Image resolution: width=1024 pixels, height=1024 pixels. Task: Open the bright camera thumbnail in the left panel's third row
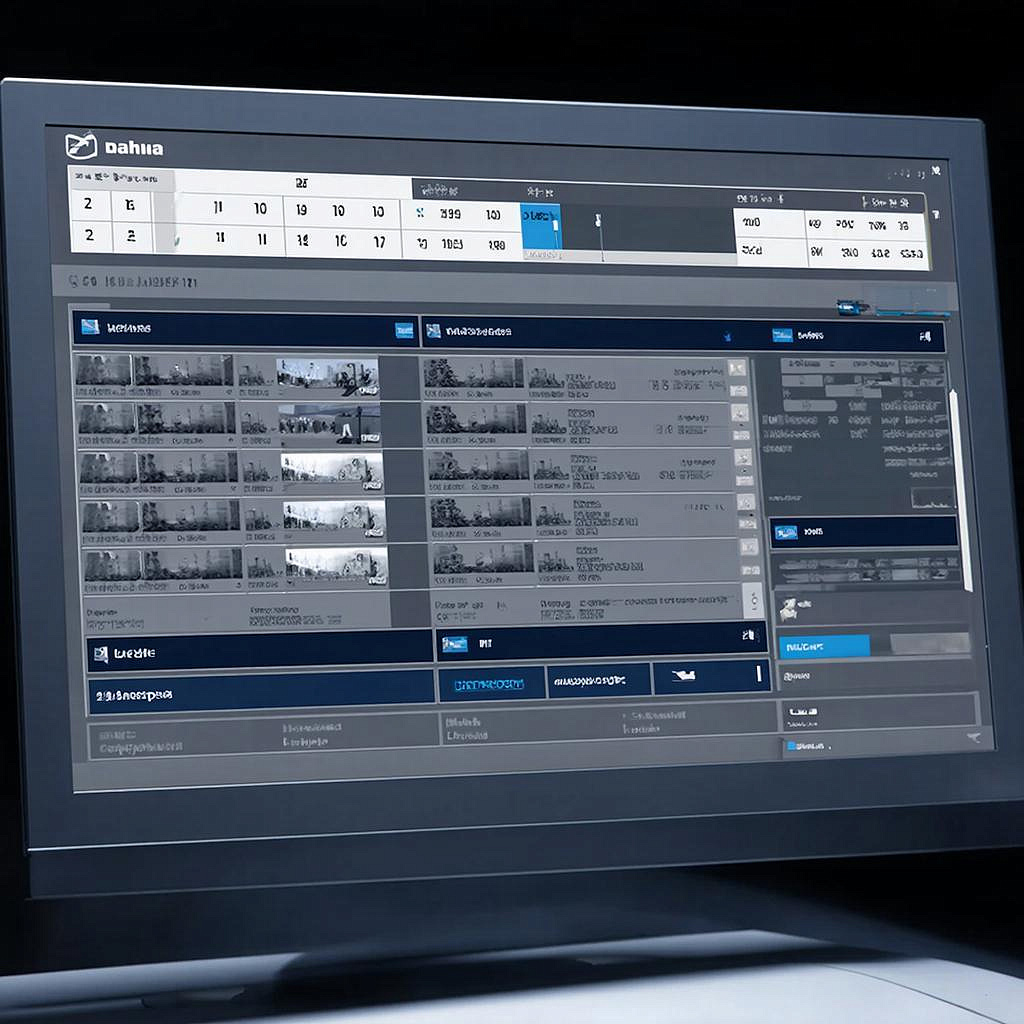pos(332,472)
